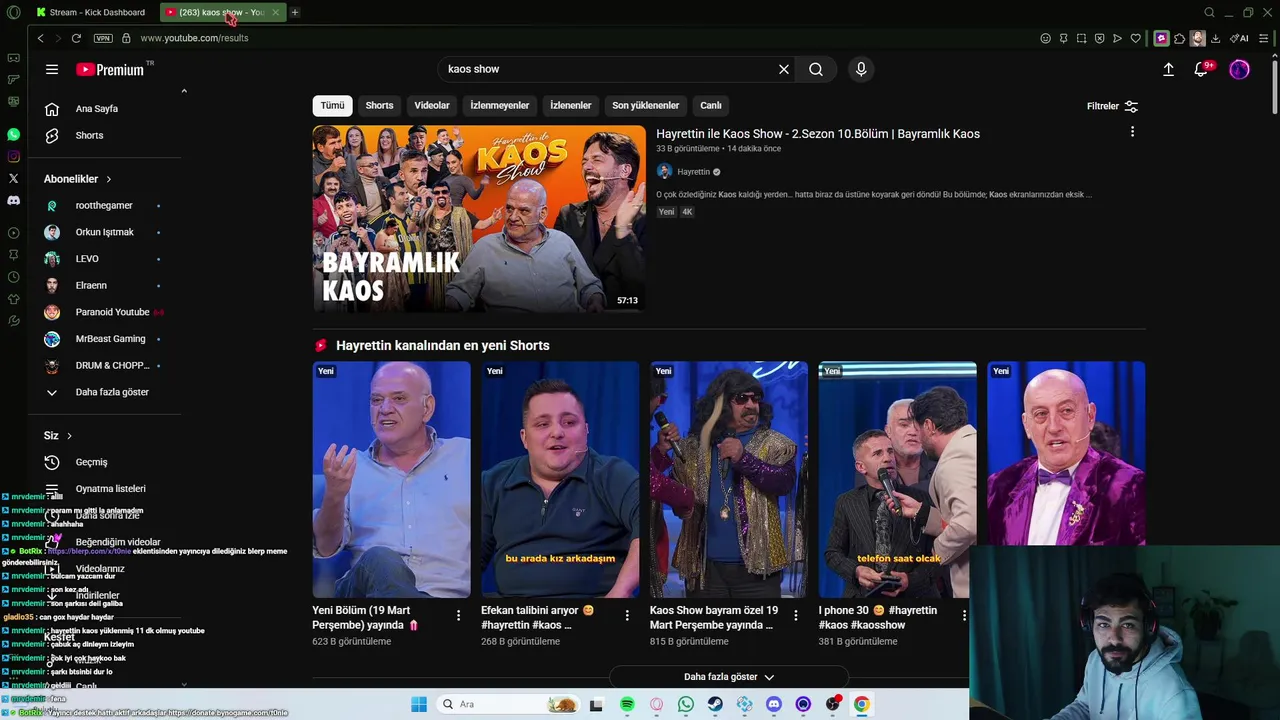
Task: Open Discord in the Opera sidebar
Action: (13, 200)
